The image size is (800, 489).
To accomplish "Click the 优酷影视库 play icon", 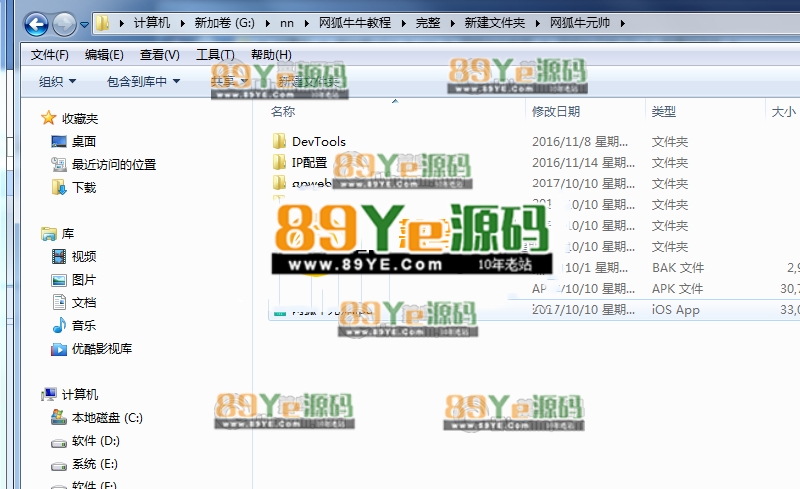I will click(59, 349).
